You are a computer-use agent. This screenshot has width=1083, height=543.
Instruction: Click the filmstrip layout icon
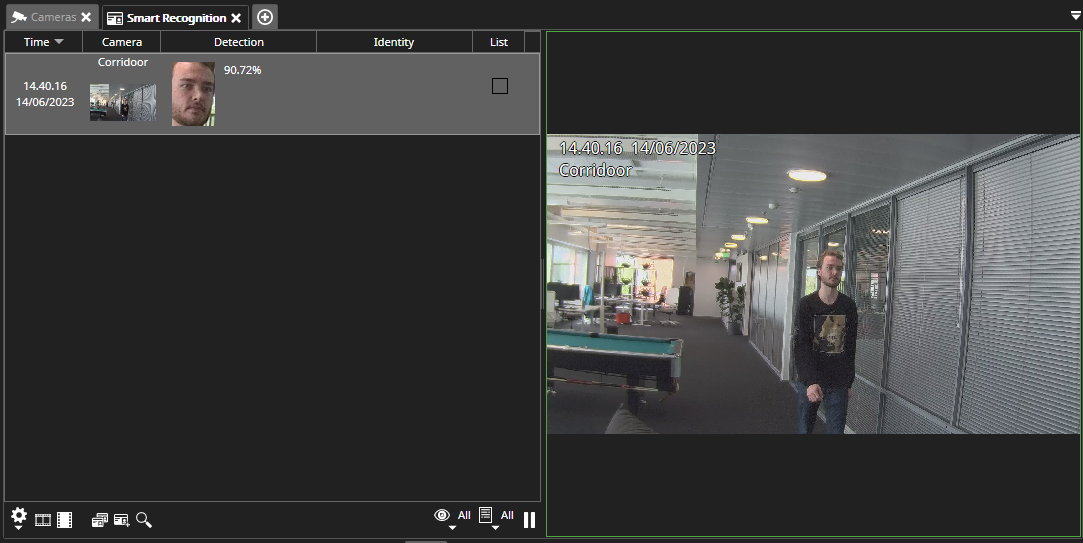43,520
